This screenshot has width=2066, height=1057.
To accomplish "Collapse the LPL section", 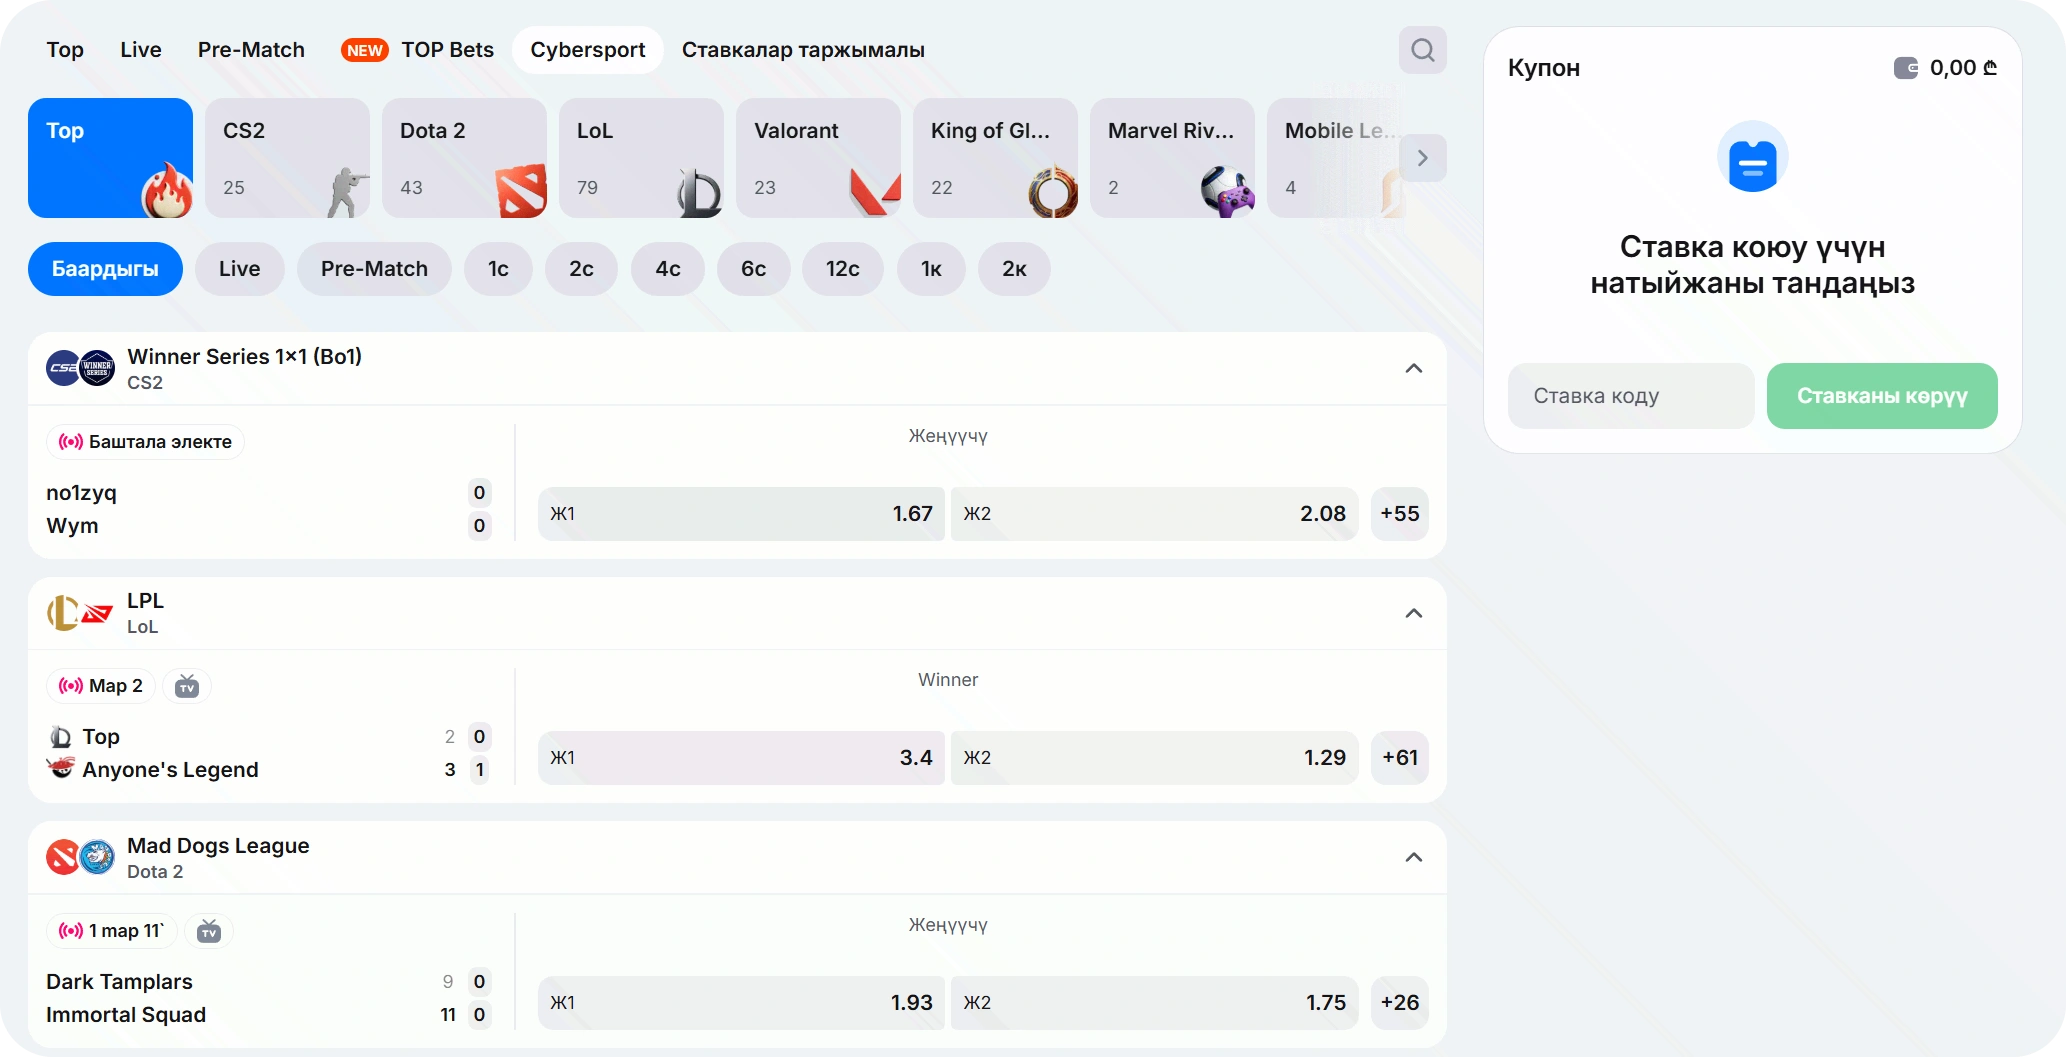I will point(1413,613).
